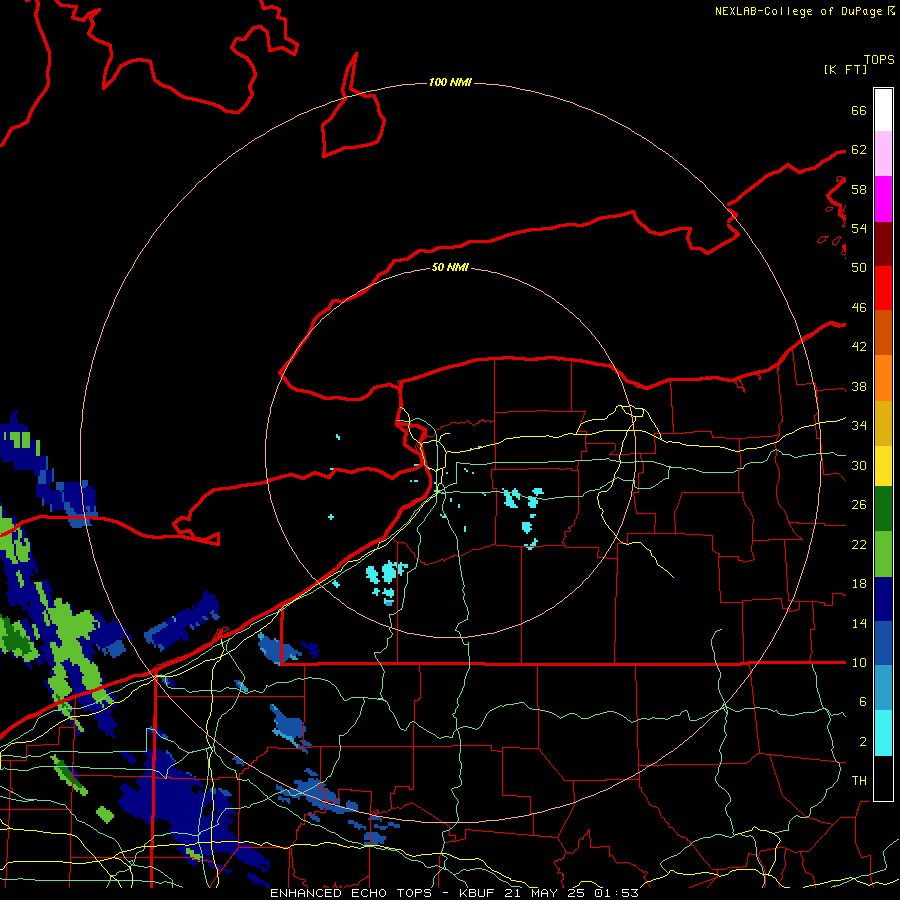The image size is (900, 900).
Task: Click the cyan swatch beside label 2
Action: coord(883,733)
